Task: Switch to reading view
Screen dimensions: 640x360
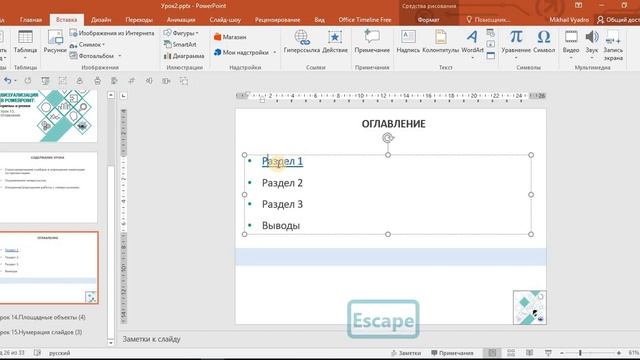Action: (x=529, y=353)
